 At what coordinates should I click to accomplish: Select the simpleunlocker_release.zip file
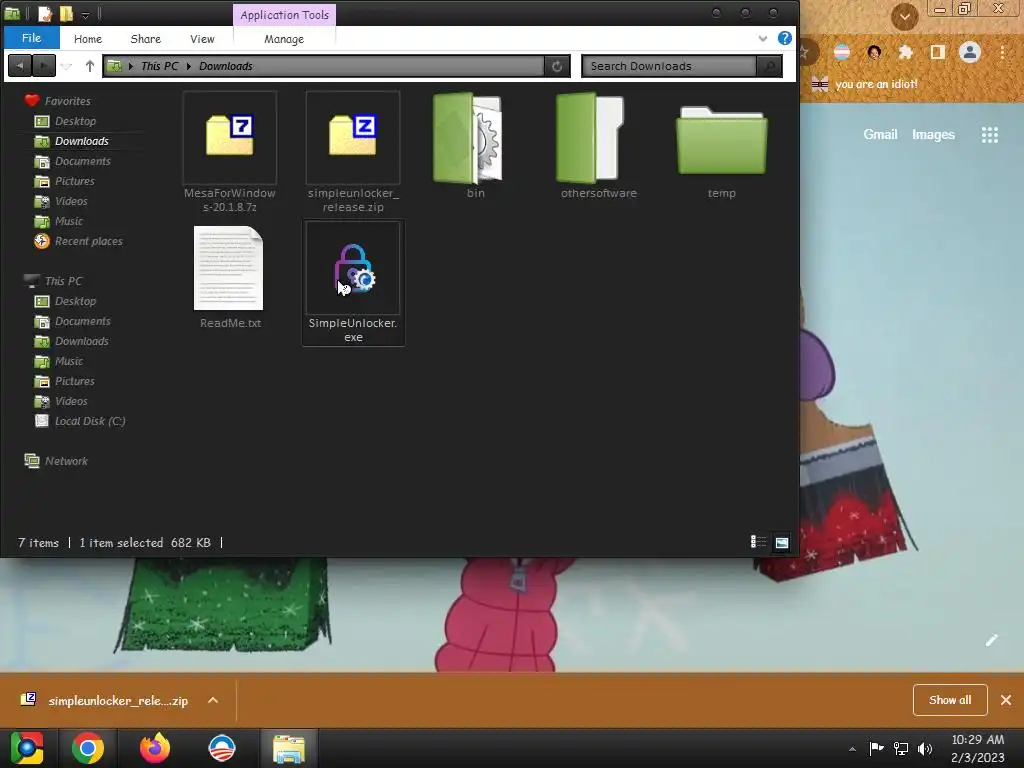[x=353, y=152]
